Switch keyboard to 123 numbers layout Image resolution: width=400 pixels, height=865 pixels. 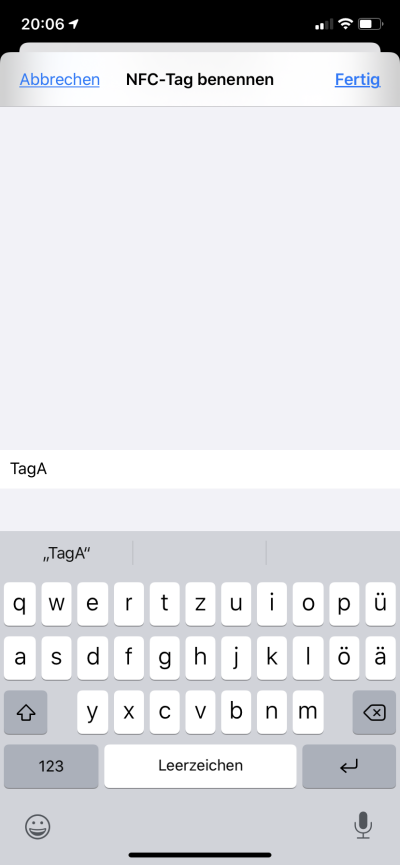pos(51,766)
